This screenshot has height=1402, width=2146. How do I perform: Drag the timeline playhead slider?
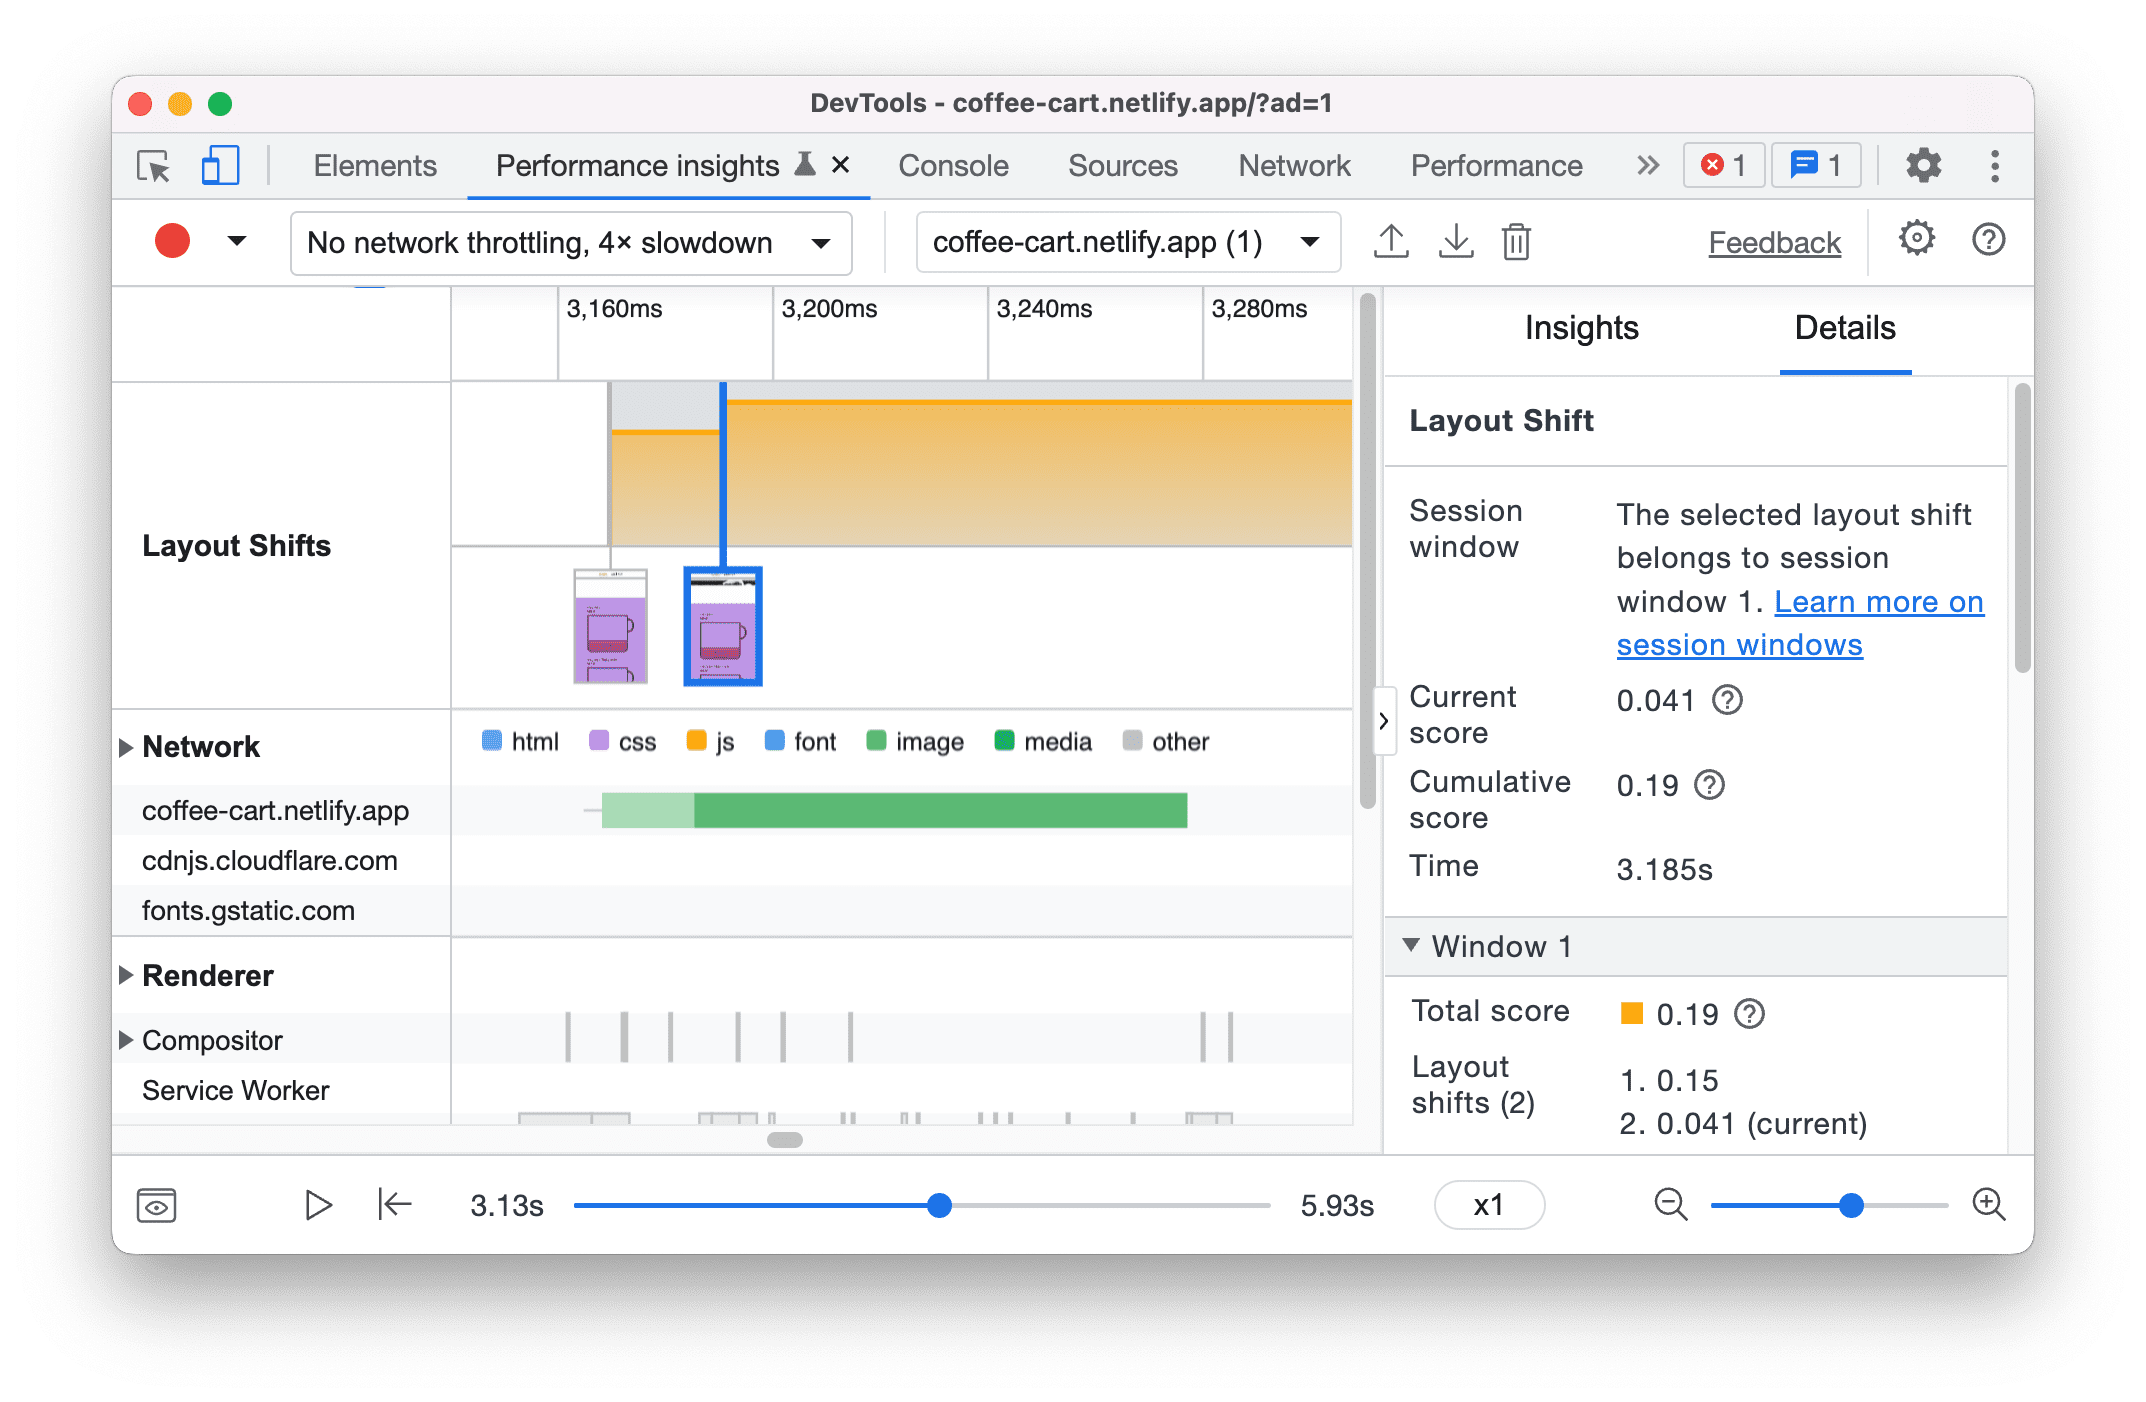940,1205
